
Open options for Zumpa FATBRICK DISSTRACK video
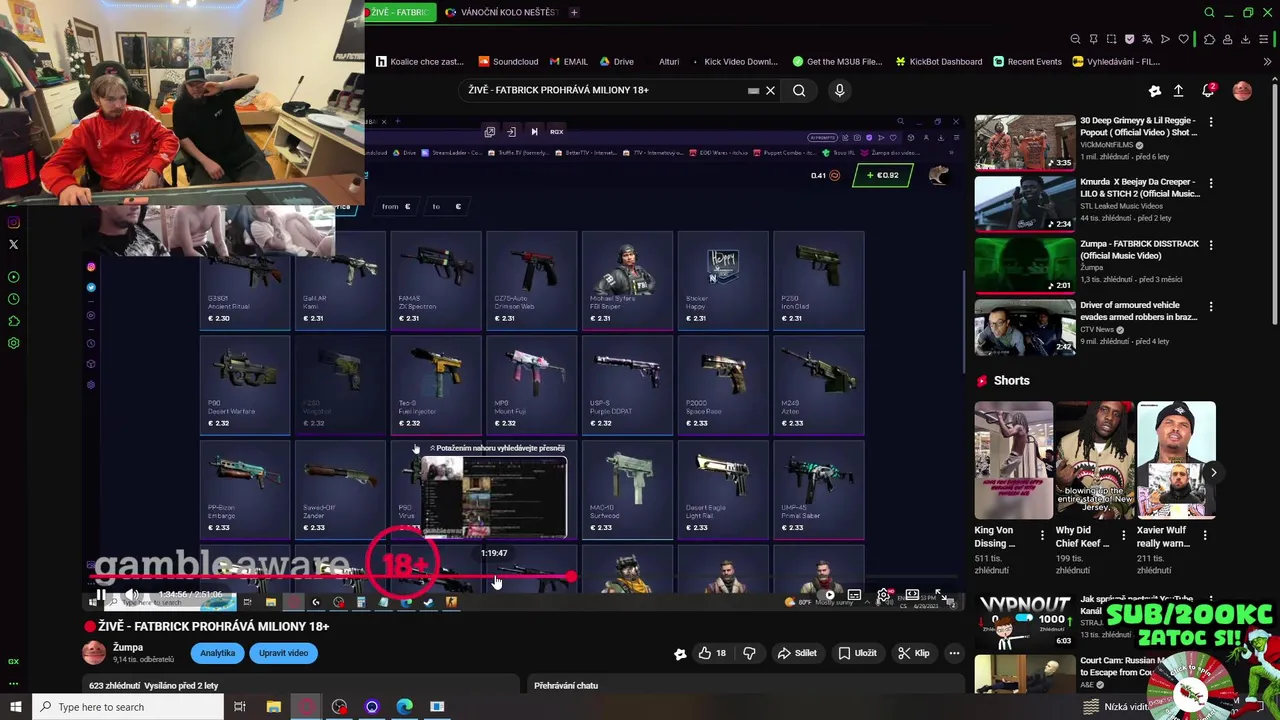(x=1211, y=244)
